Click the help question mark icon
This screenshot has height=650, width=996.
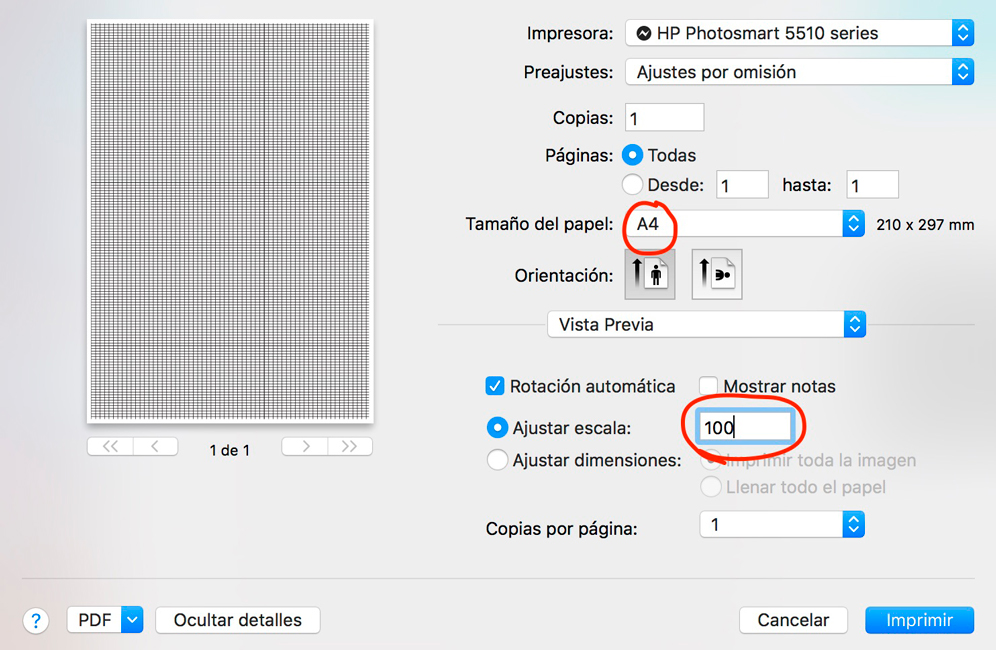[36, 620]
